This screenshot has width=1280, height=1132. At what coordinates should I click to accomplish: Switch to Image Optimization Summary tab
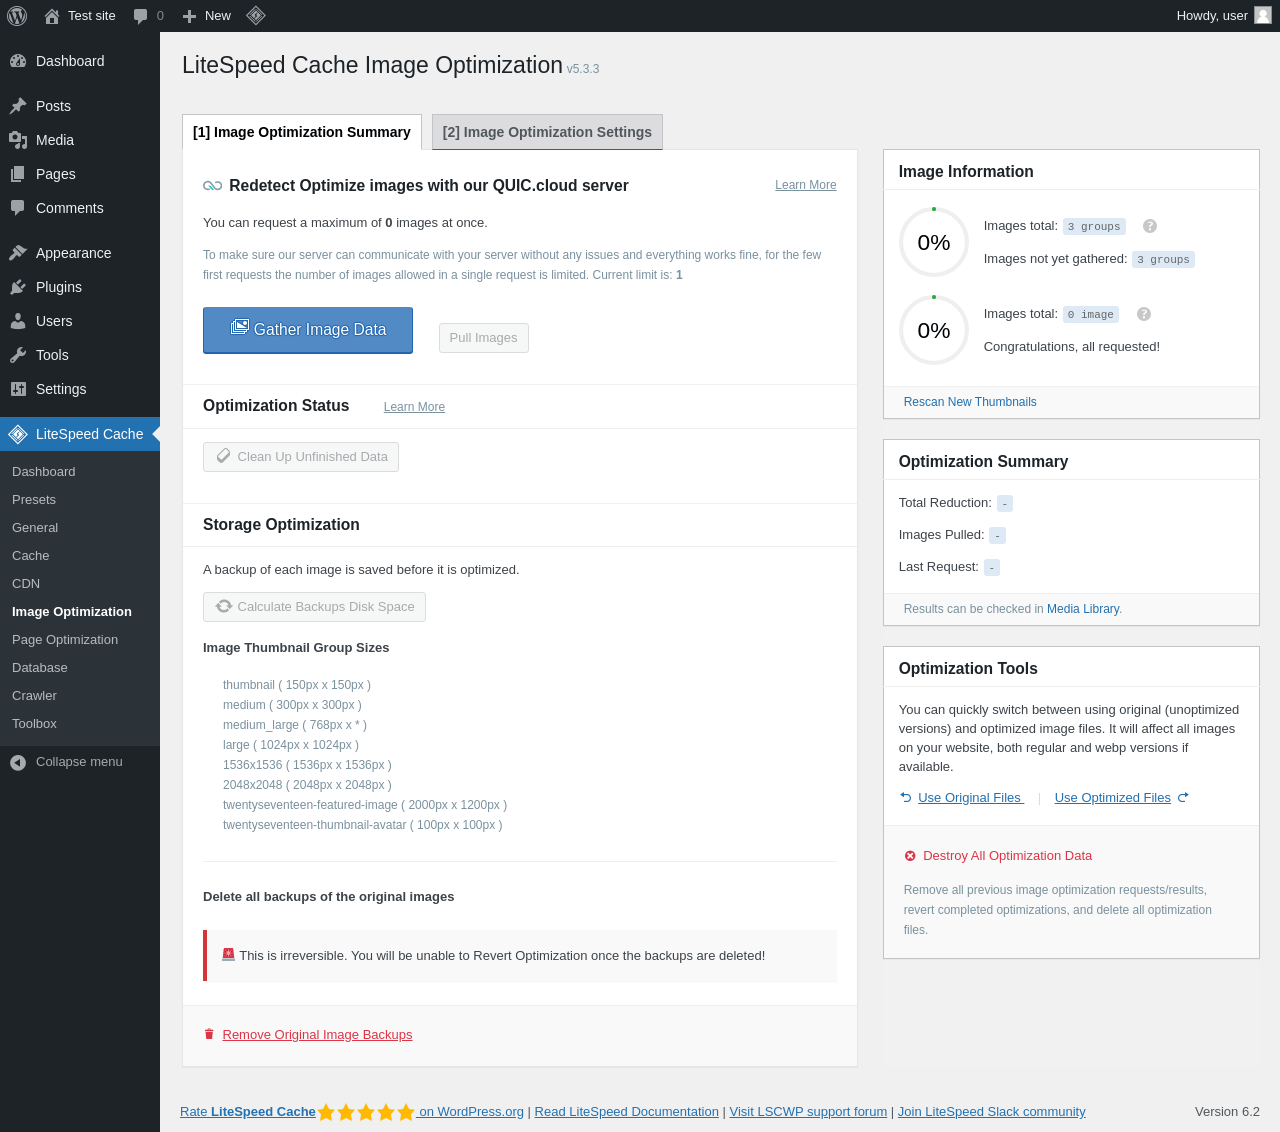[302, 132]
